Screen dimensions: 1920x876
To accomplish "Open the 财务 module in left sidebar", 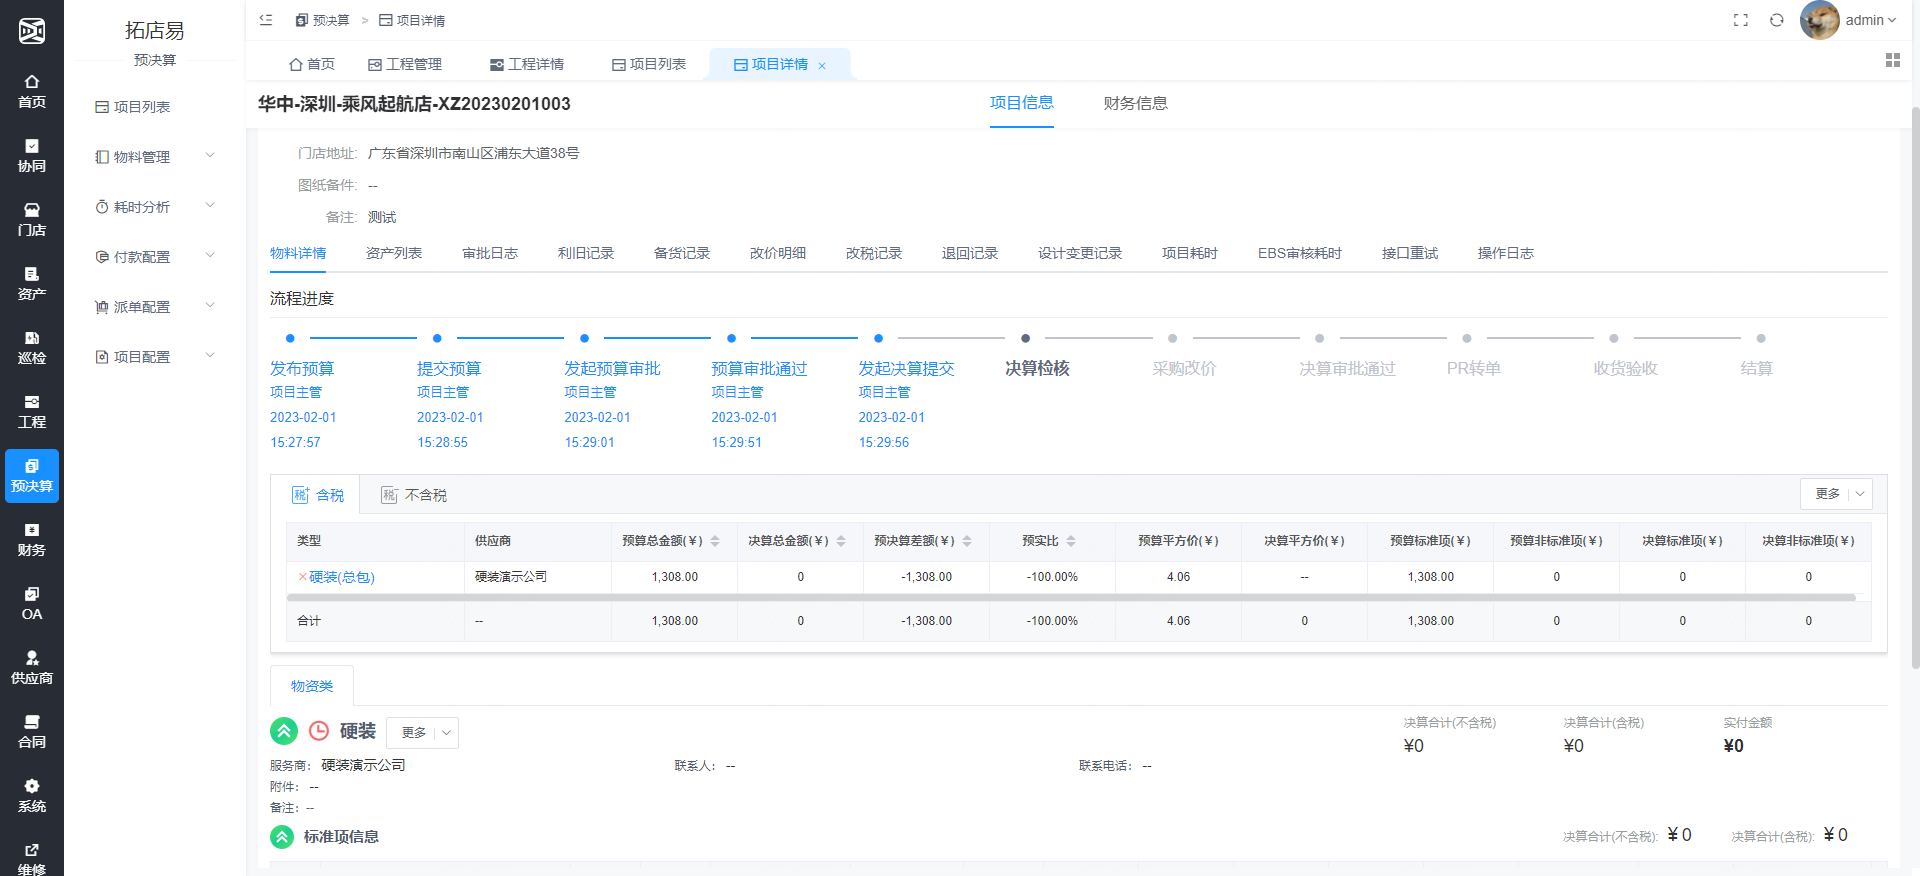I will click(x=32, y=539).
